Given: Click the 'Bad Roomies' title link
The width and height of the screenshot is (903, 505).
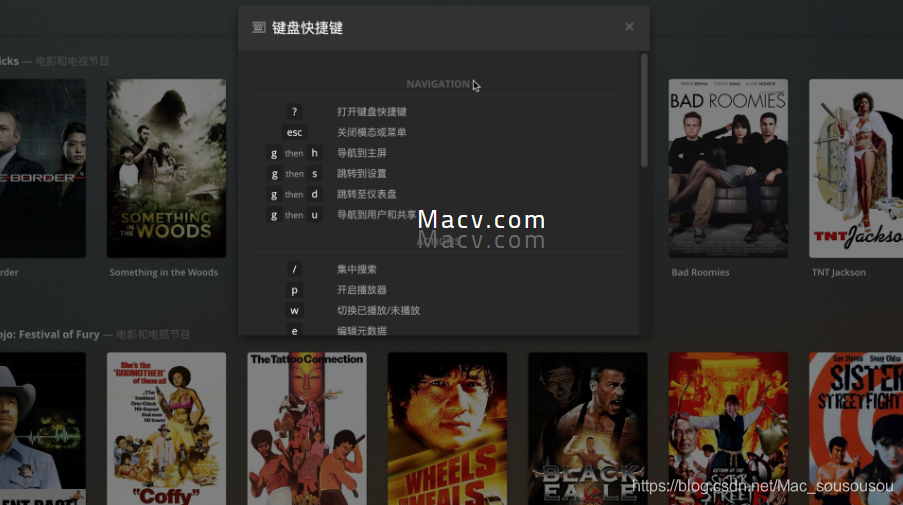Looking at the screenshot, I should coord(700,272).
